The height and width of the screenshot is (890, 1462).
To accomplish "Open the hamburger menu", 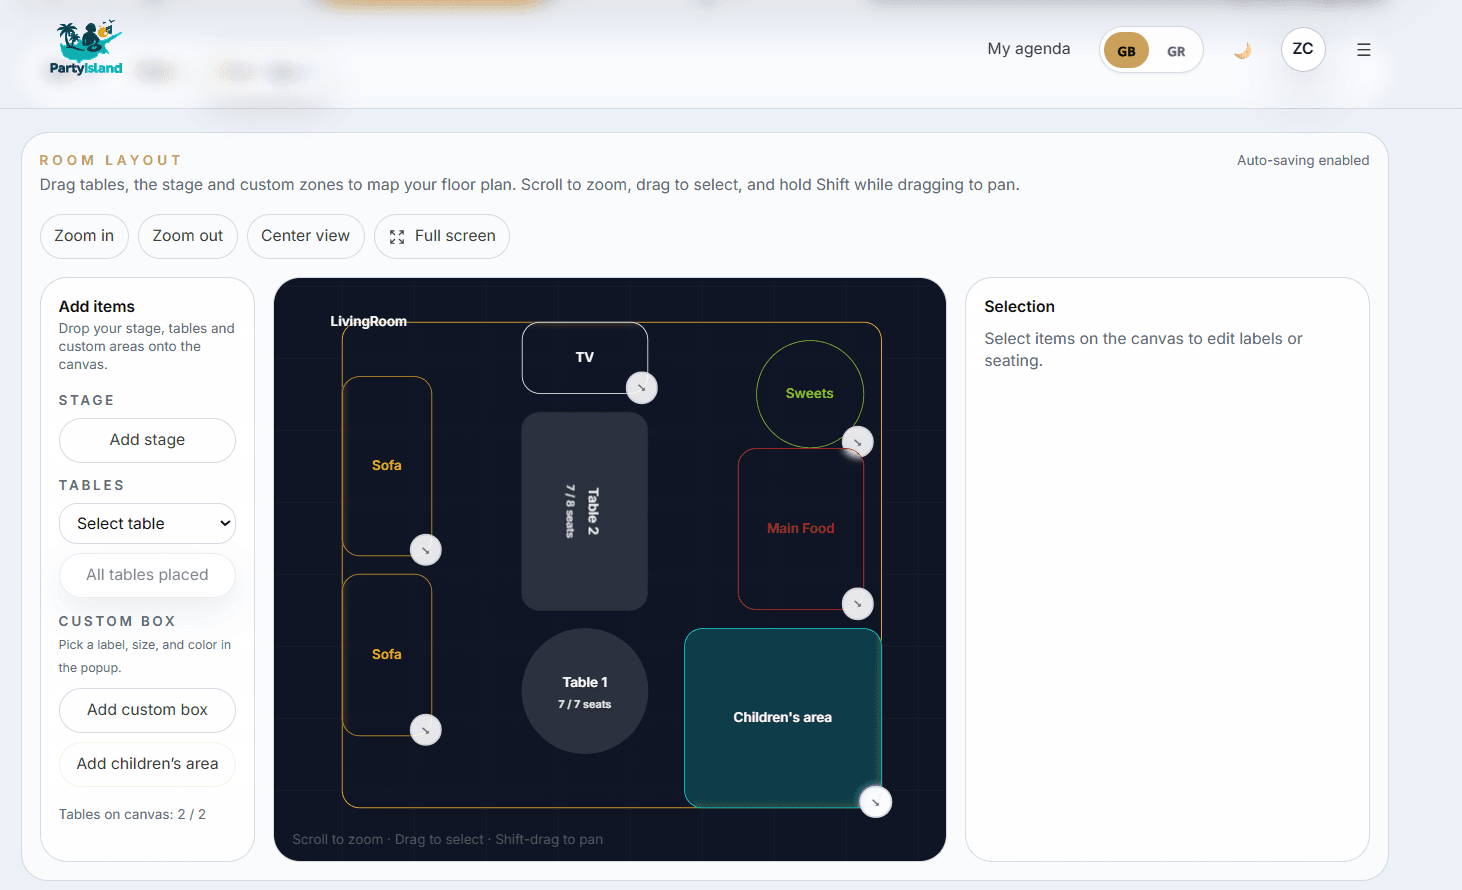I will 1363,50.
